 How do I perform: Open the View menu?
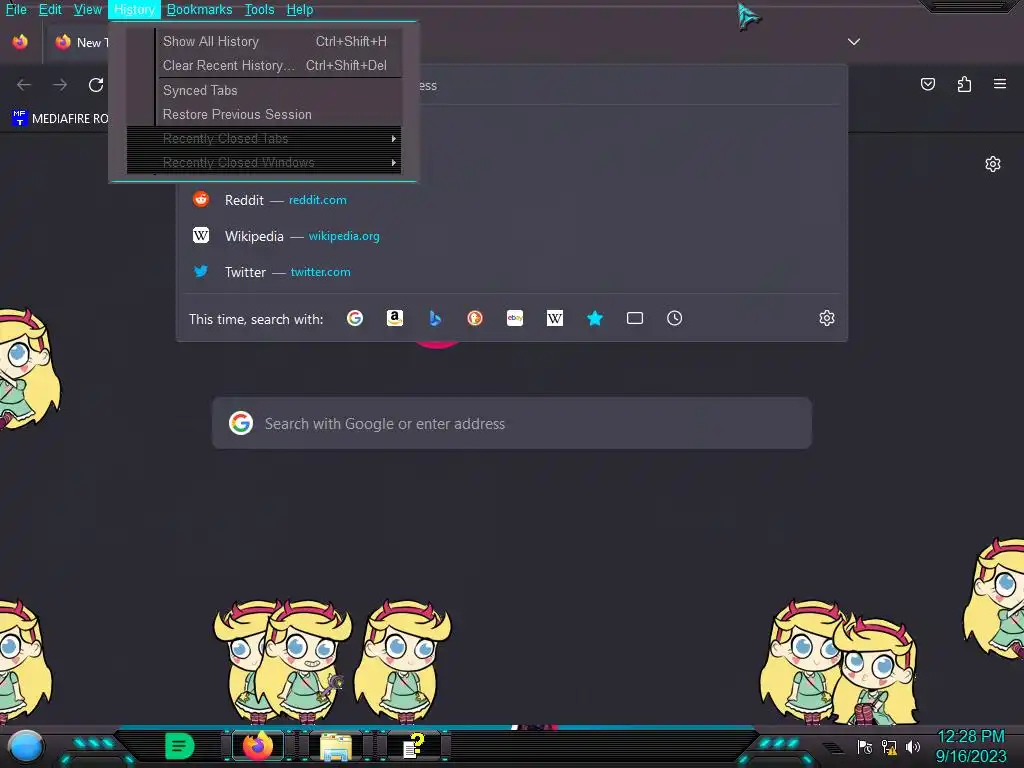click(88, 9)
